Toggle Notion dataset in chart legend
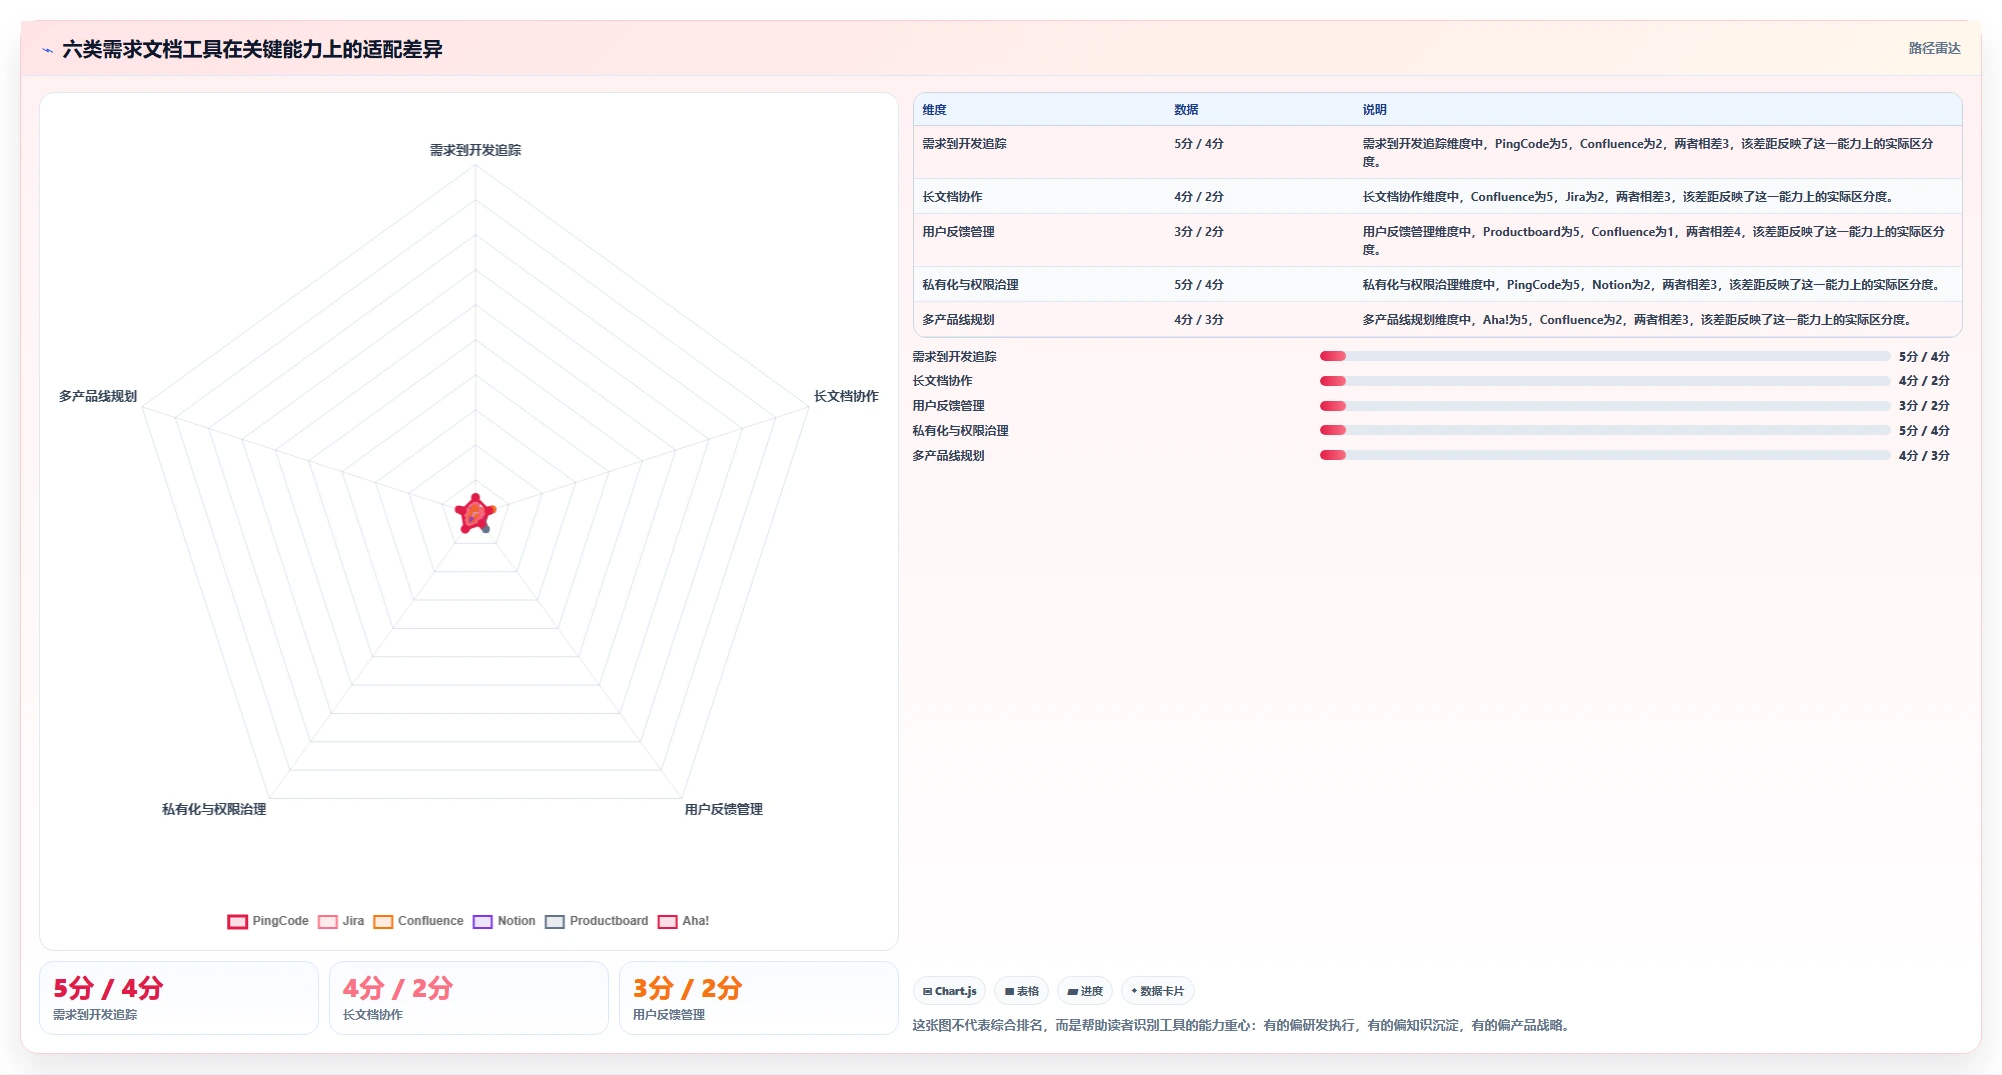Image resolution: width=2002 pixels, height=1075 pixels. [x=504, y=921]
